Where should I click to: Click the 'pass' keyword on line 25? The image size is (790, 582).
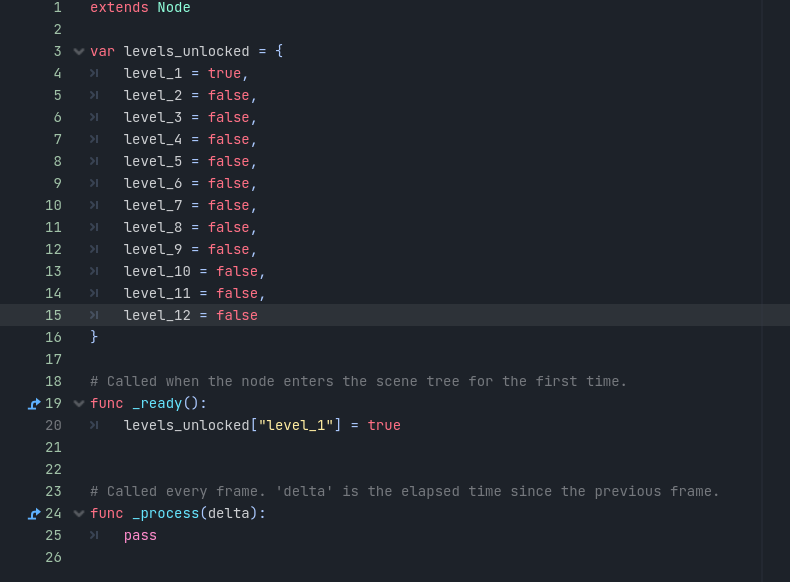[x=140, y=536]
